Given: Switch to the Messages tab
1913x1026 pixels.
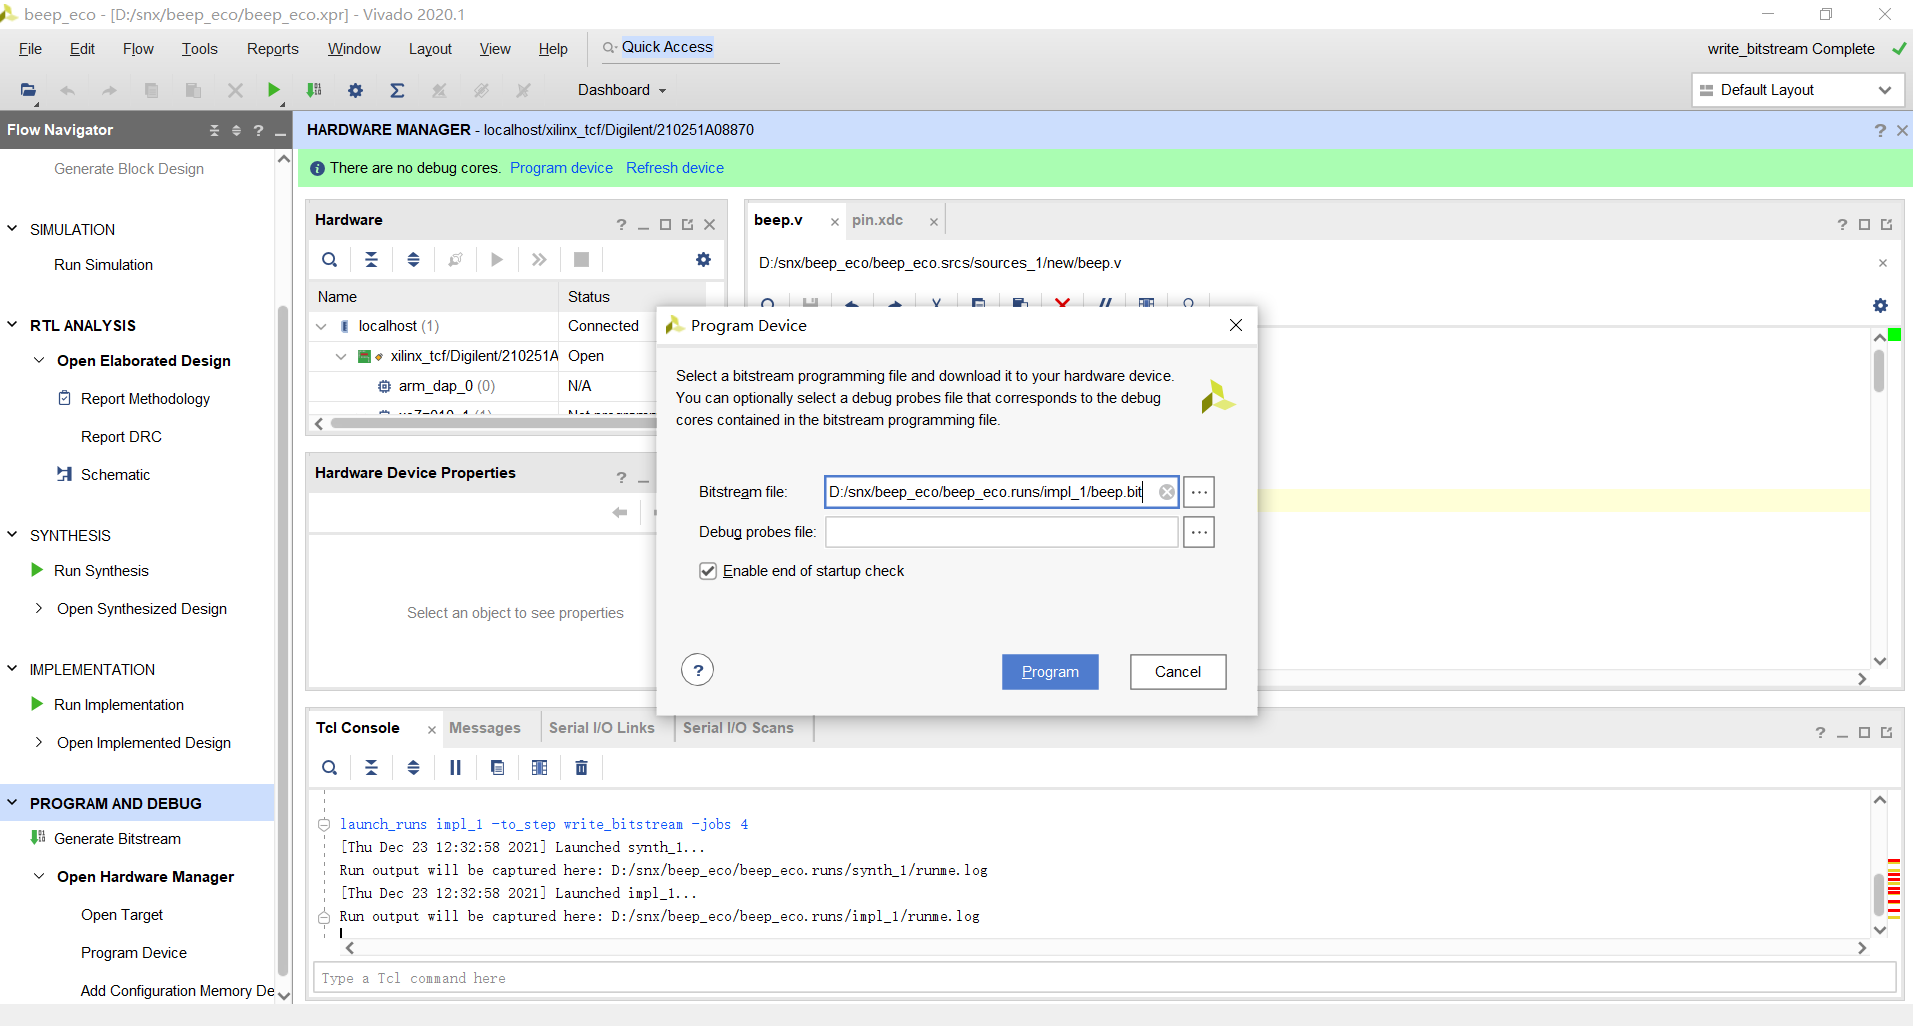Looking at the screenshot, I should pos(485,728).
